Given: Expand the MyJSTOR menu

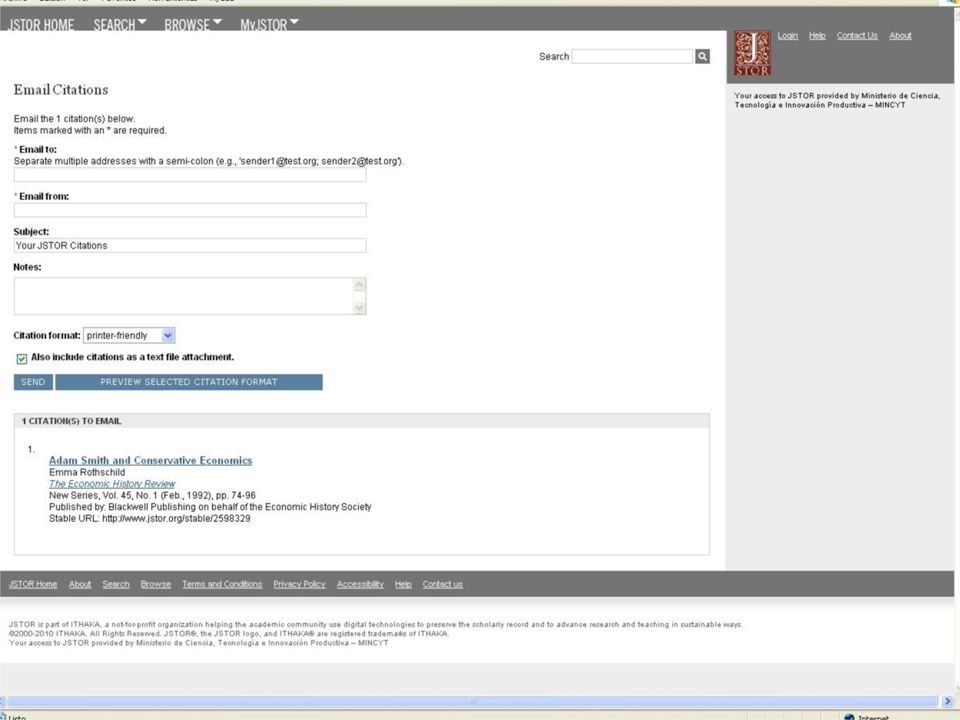Looking at the screenshot, I should coord(269,24).
